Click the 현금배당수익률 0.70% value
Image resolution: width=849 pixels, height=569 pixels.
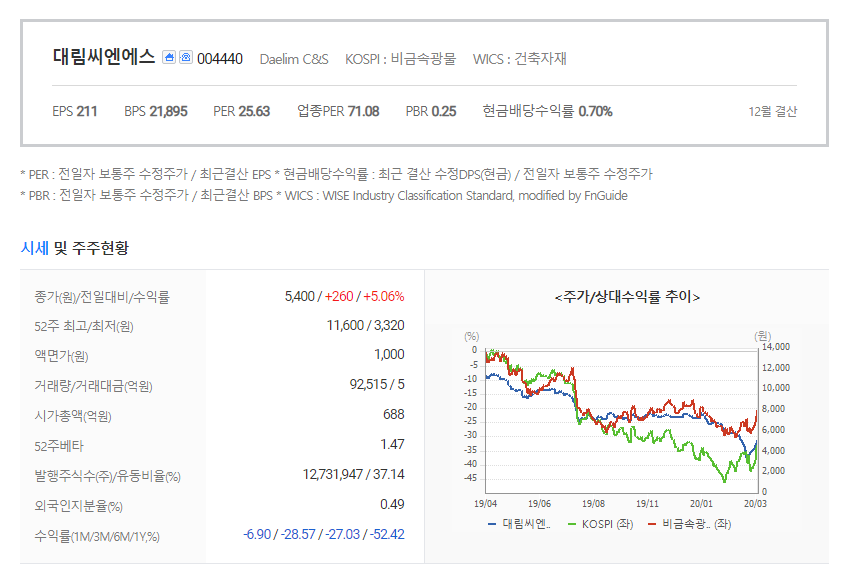pos(547,111)
